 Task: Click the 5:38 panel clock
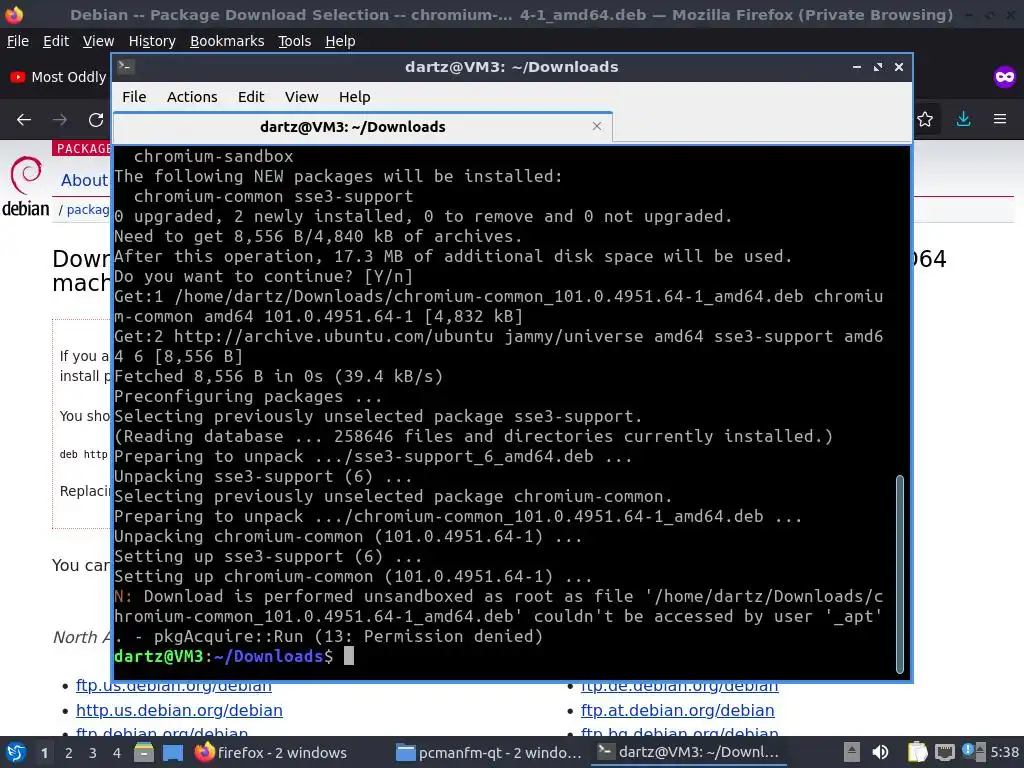click(x=1004, y=752)
